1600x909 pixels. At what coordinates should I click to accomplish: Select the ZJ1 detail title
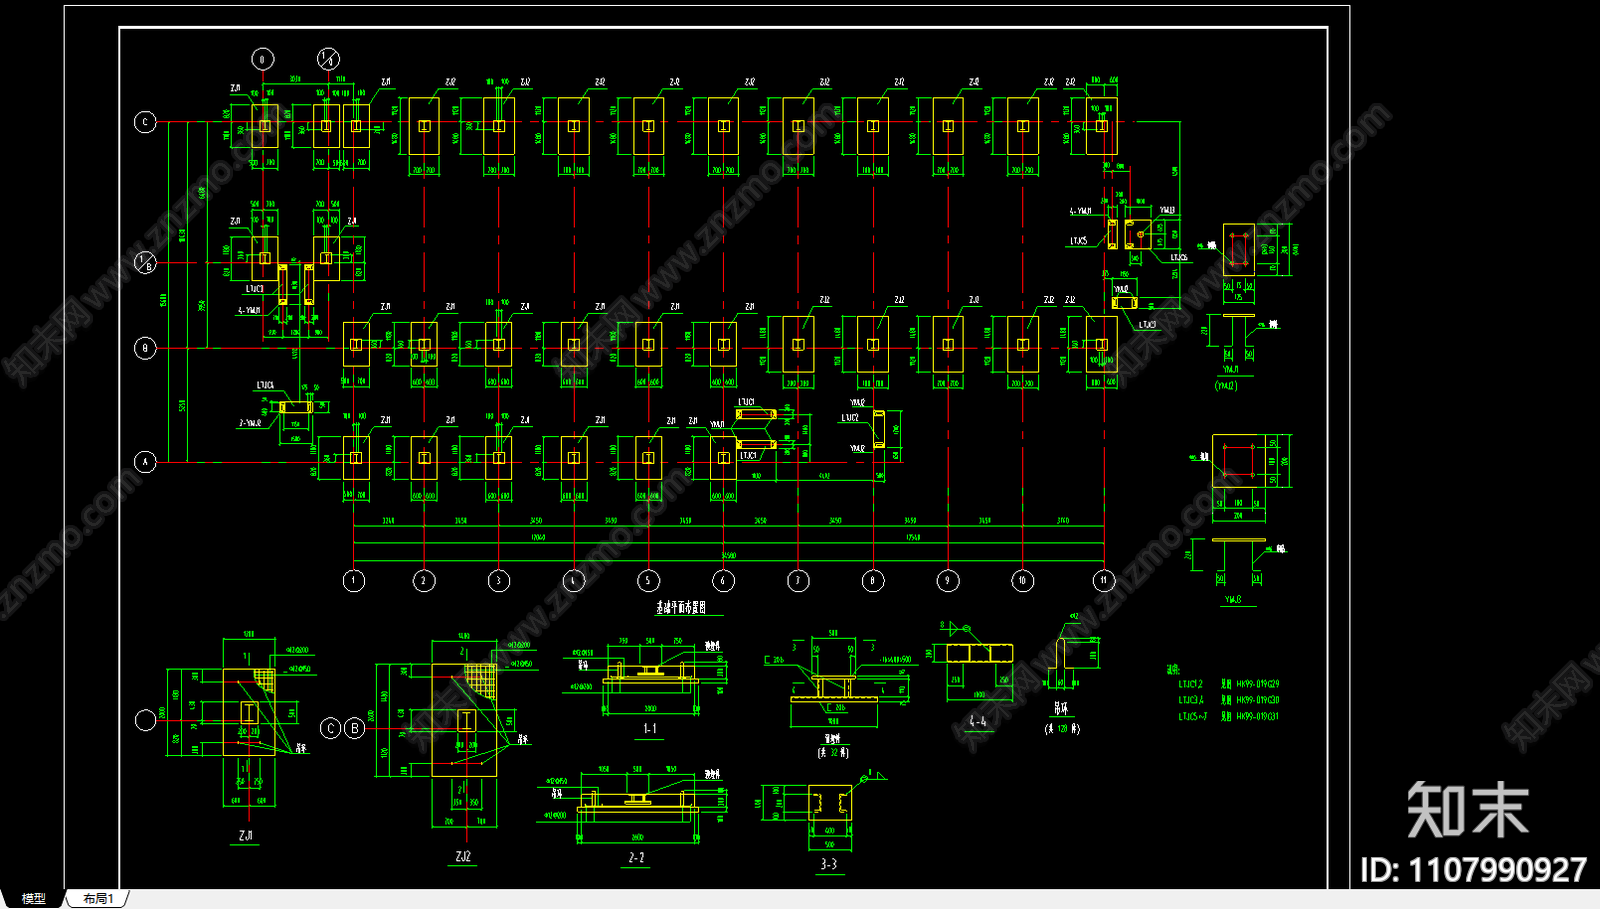click(246, 835)
